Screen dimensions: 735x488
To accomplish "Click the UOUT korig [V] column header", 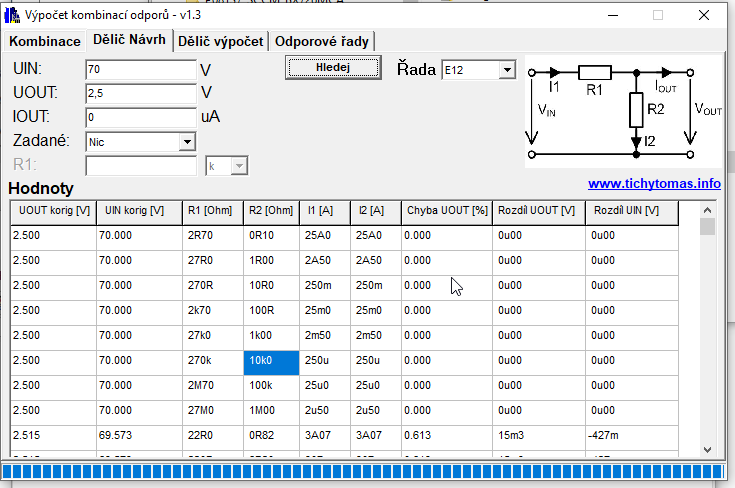I will tap(54, 211).
